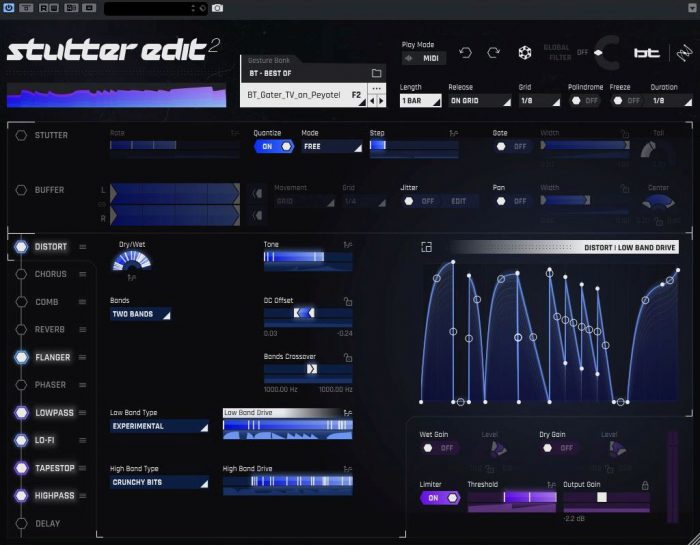This screenshot has width=700, height=545.
Task: Click the DISTORT reorder handle icon
Action: coord(83,247)
